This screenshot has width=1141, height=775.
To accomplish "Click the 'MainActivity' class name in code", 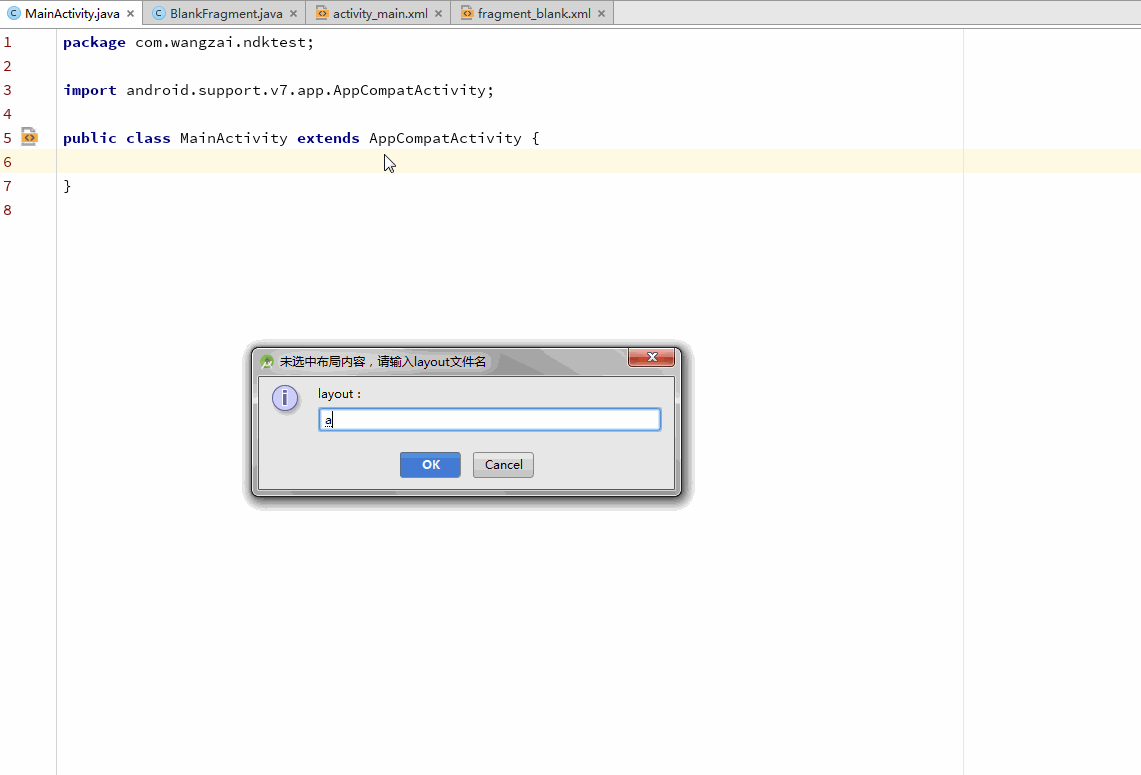I will click(234, 138).
